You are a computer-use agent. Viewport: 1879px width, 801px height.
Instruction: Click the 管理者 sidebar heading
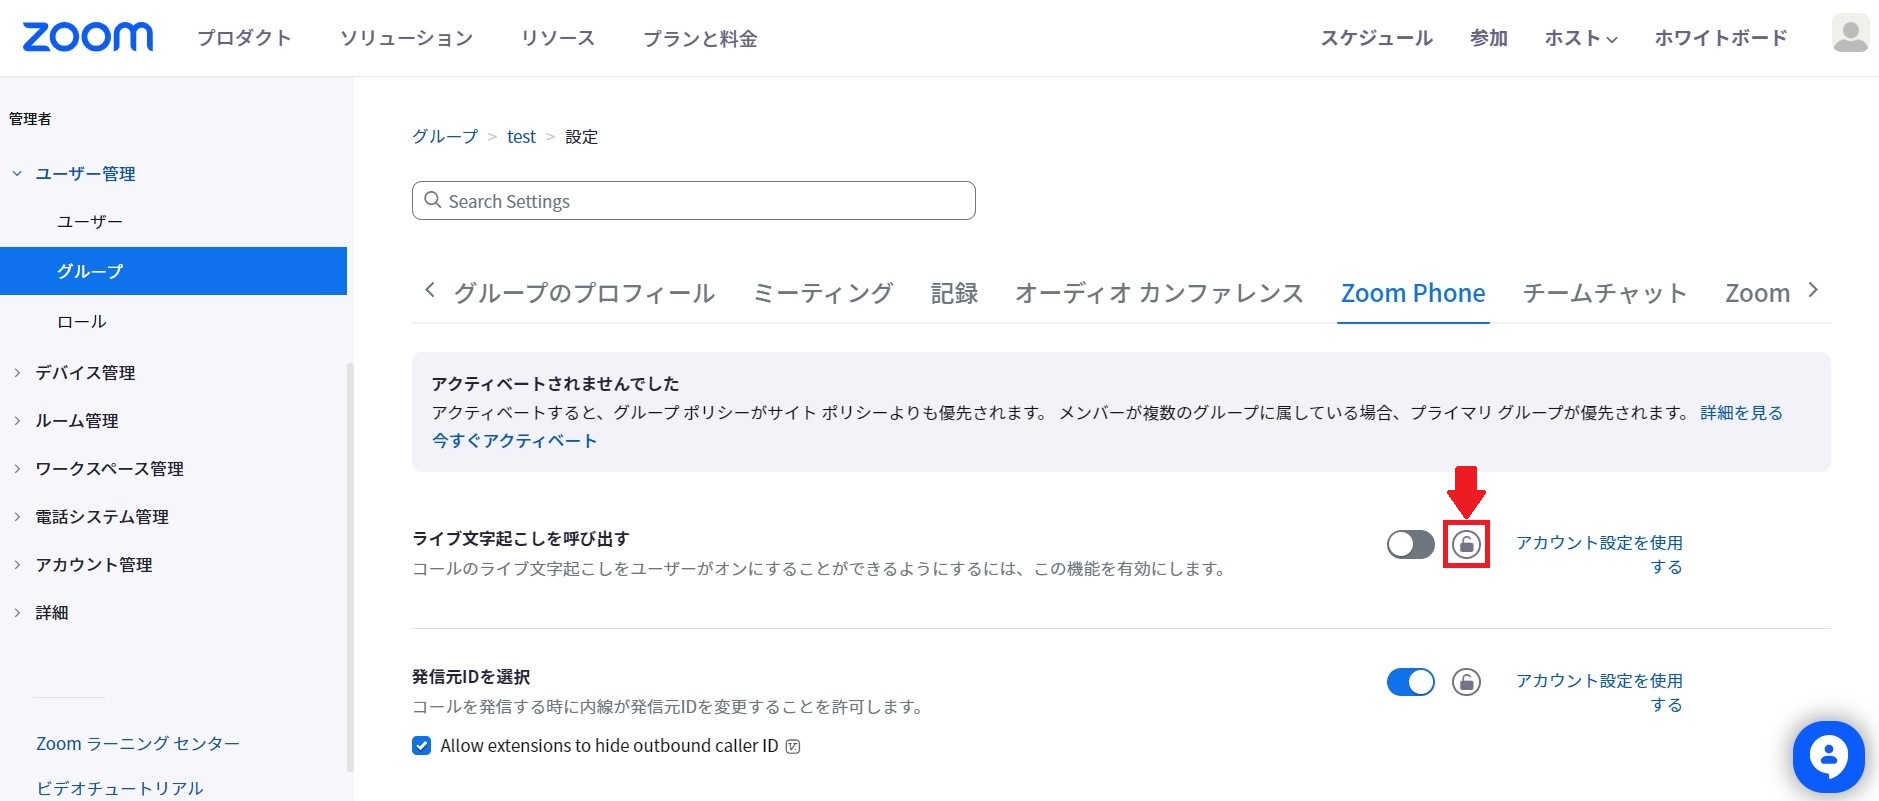point(30,119)
